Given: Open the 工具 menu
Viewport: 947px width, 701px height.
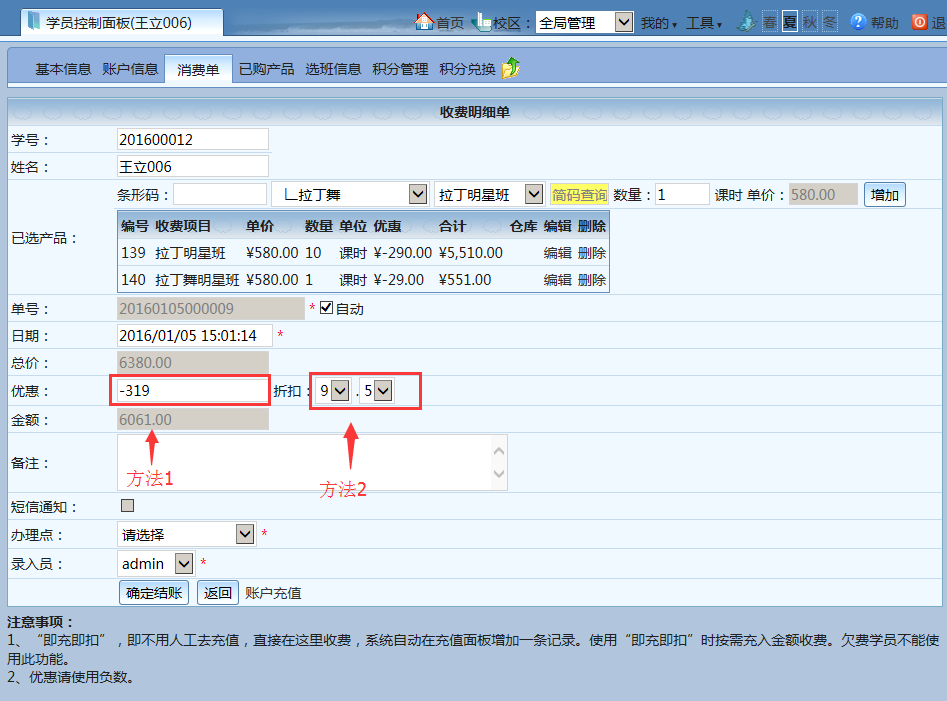Looking at the screenshot, I should (704, 23).
